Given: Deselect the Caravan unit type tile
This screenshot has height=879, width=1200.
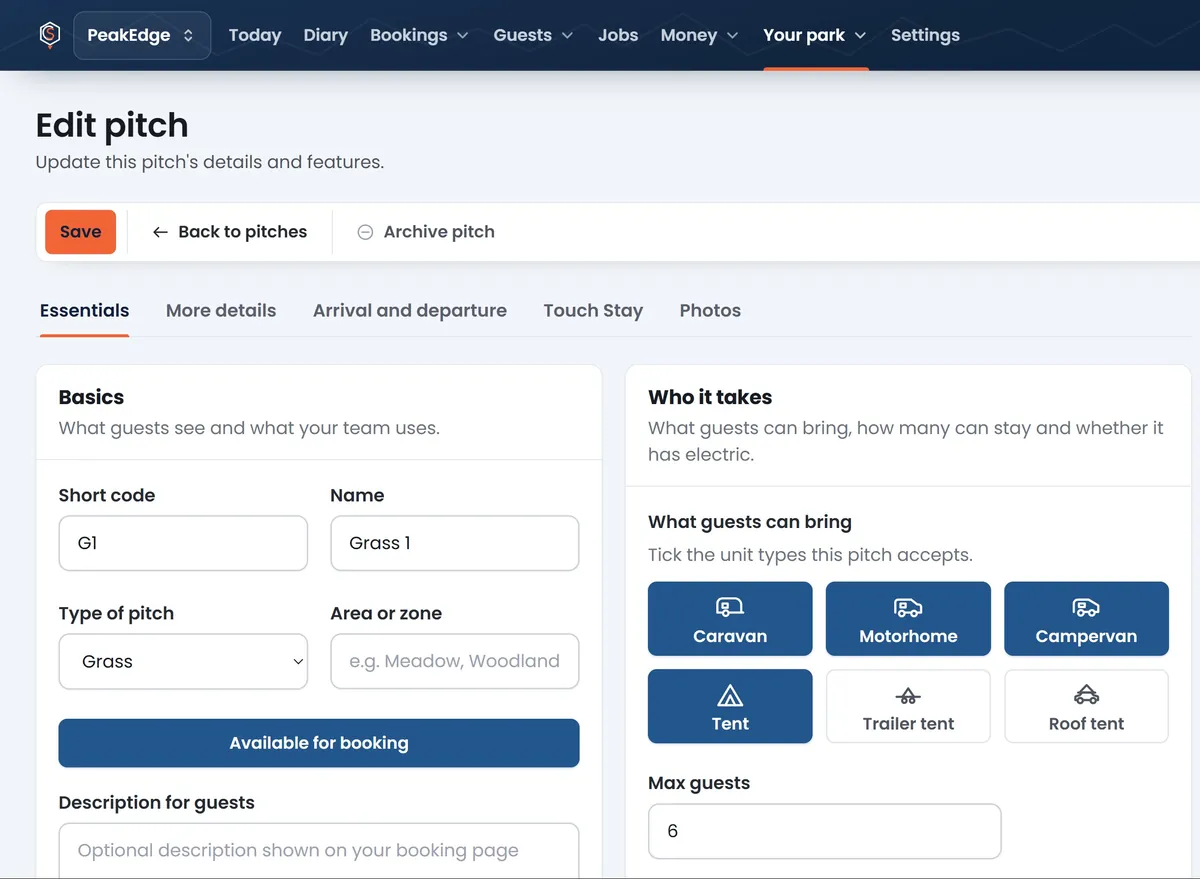Looking at the screenshot, I should [x=730, y=619].
